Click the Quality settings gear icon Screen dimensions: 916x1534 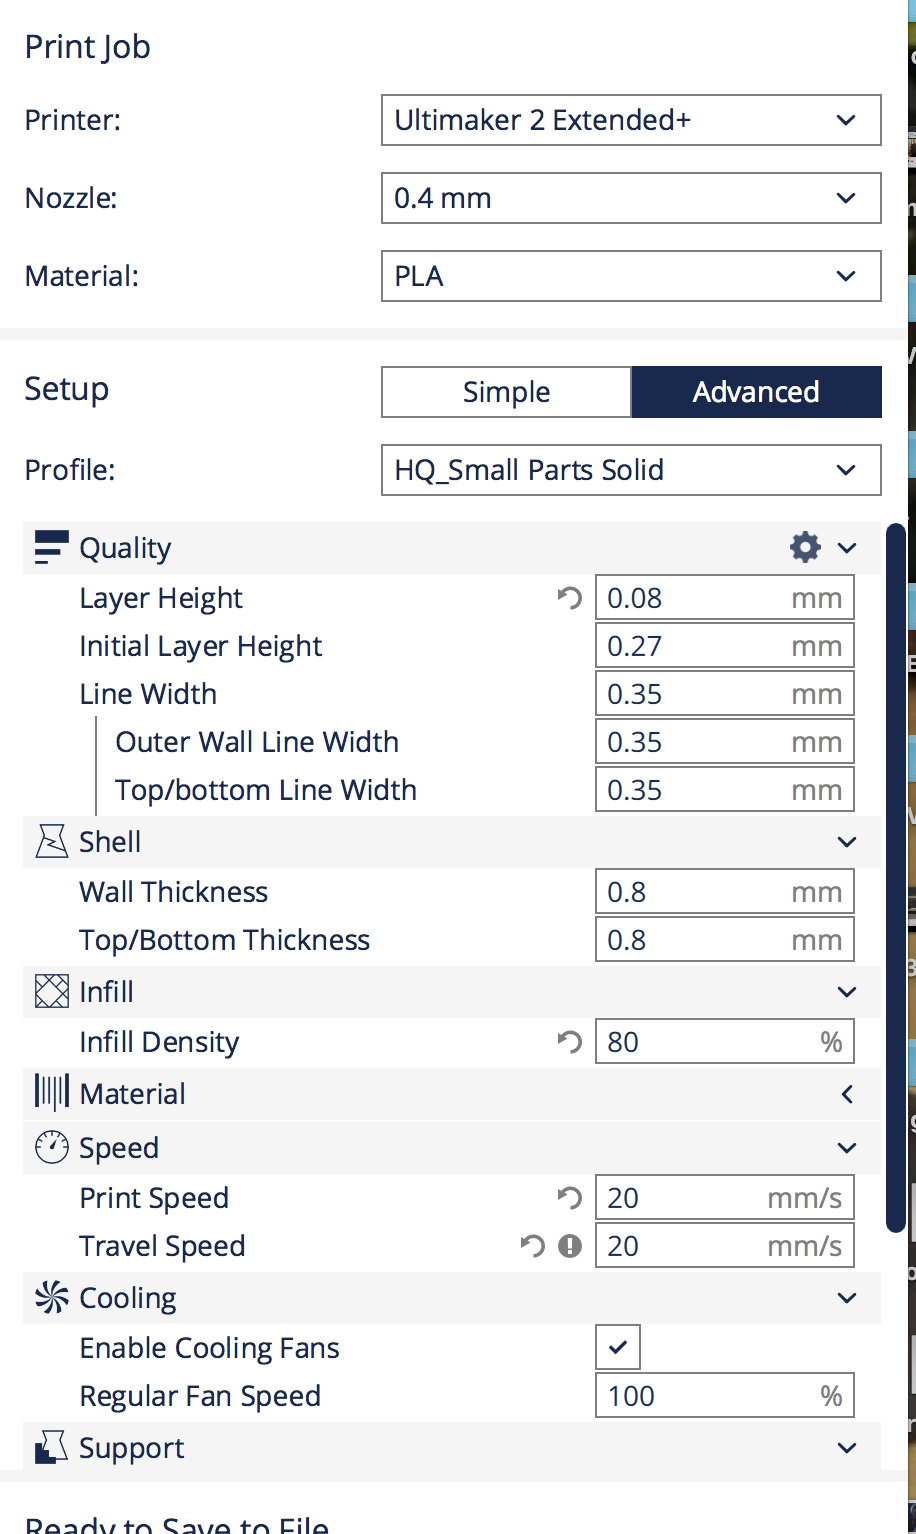pyautogui.click(x=804, y=547)
